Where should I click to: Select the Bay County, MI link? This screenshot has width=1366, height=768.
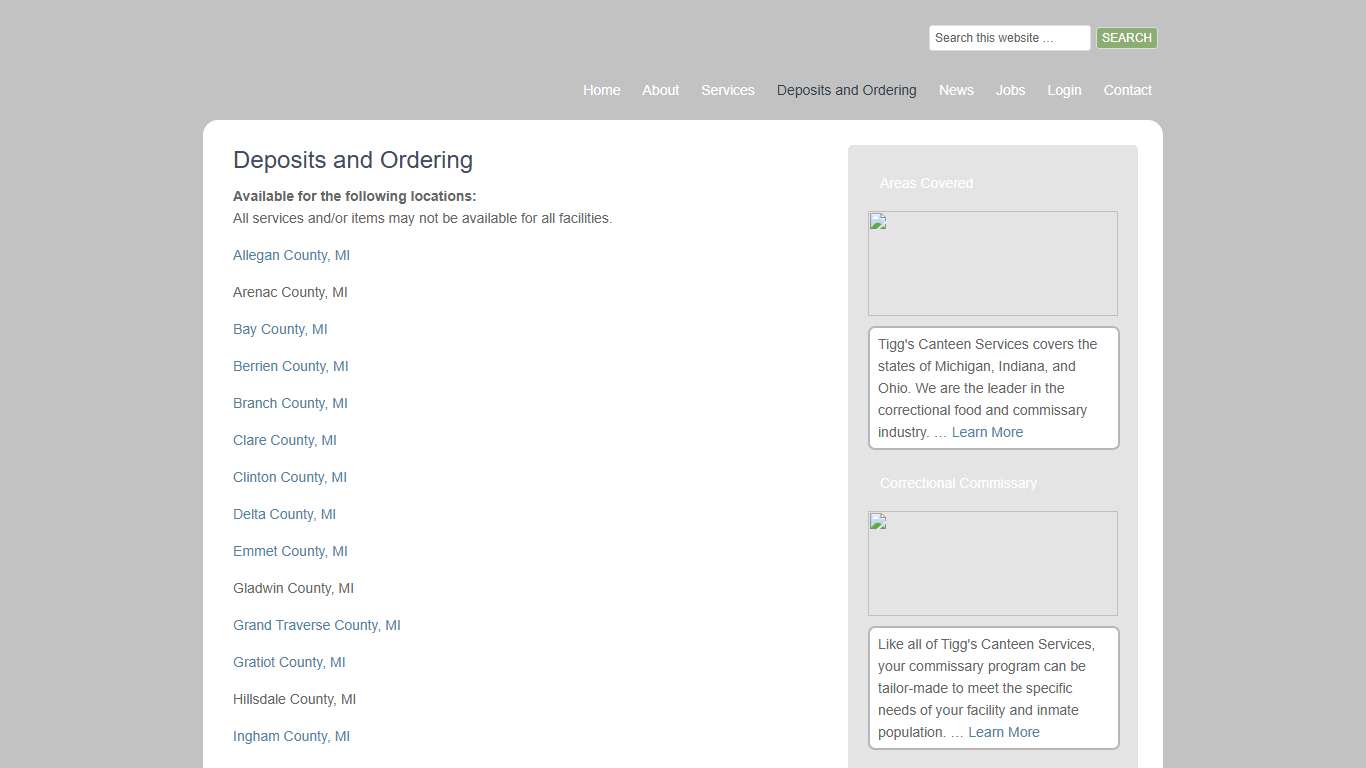pyautogui.click(x=280, y=329)
